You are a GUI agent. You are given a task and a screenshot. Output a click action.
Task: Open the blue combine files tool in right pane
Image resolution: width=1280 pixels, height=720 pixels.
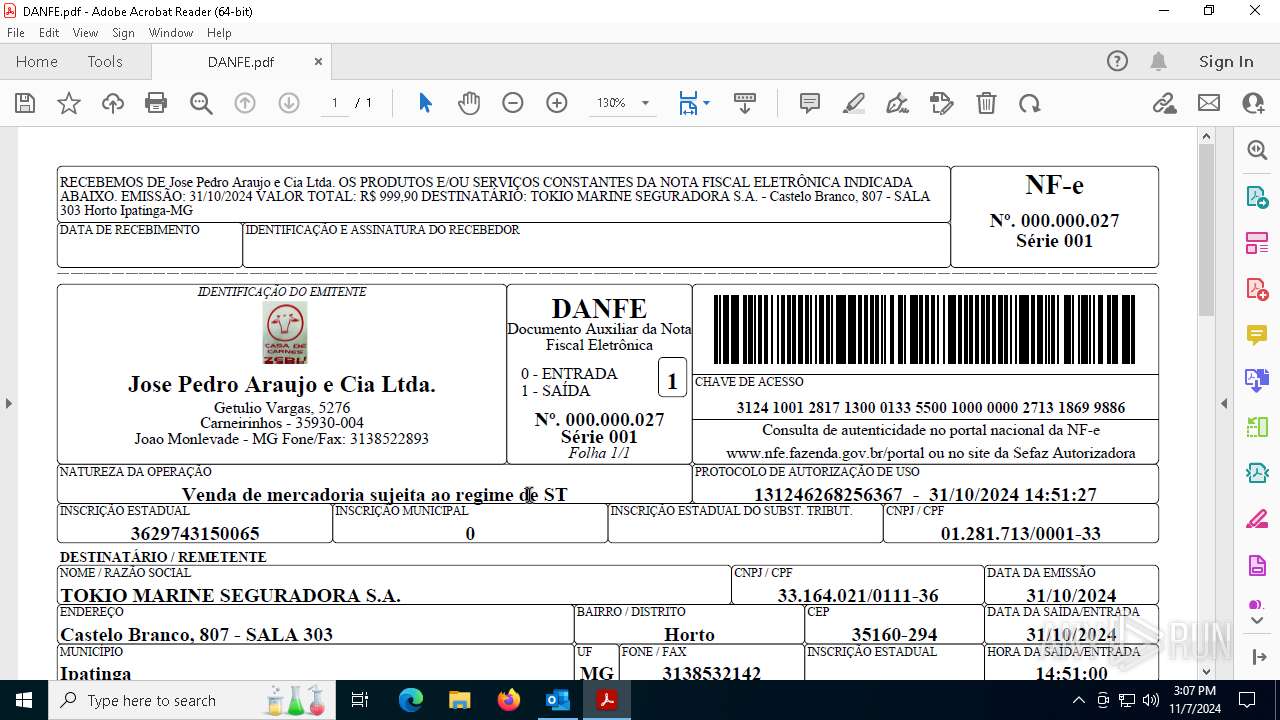pos(1257,381)
